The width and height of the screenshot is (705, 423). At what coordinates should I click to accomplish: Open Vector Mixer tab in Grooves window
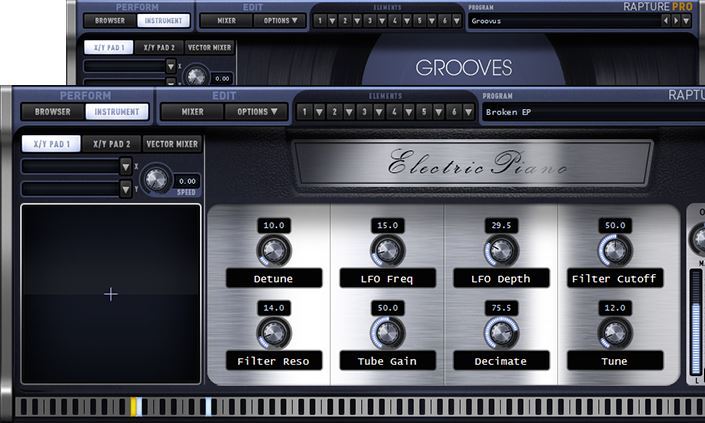(210, 47)
